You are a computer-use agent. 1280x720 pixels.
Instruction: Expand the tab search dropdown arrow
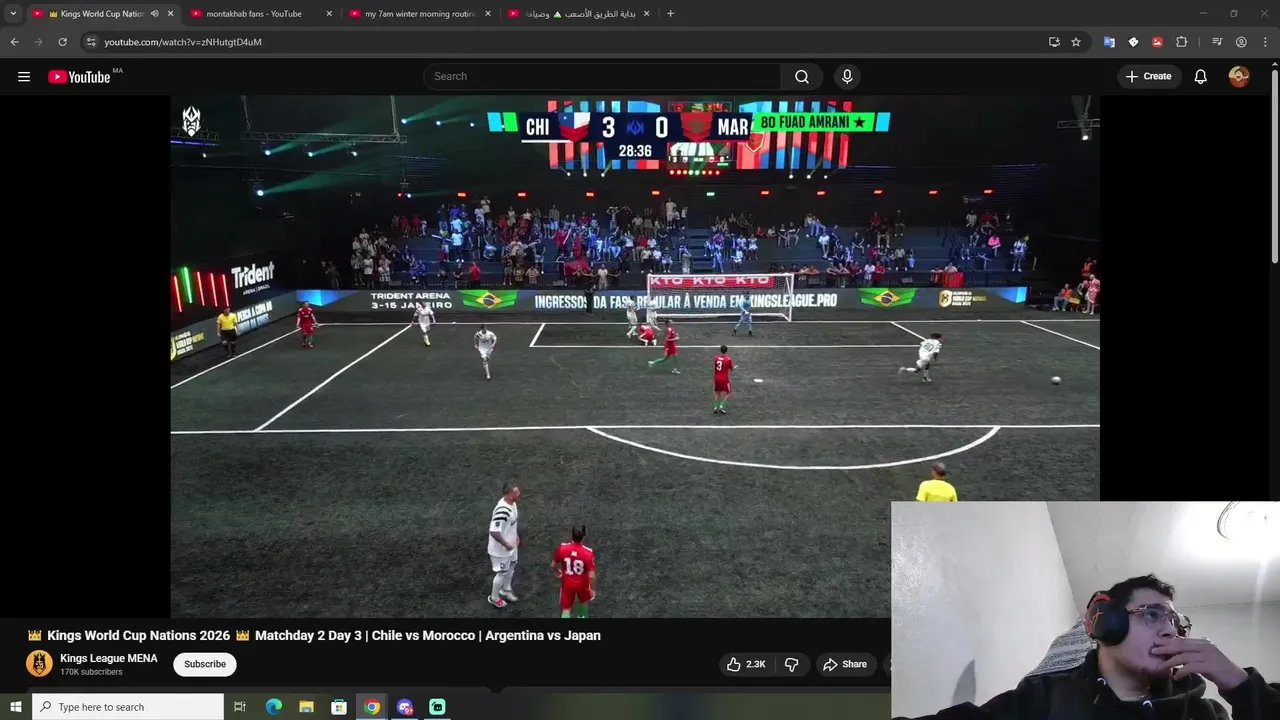click(x=13, y=14)
